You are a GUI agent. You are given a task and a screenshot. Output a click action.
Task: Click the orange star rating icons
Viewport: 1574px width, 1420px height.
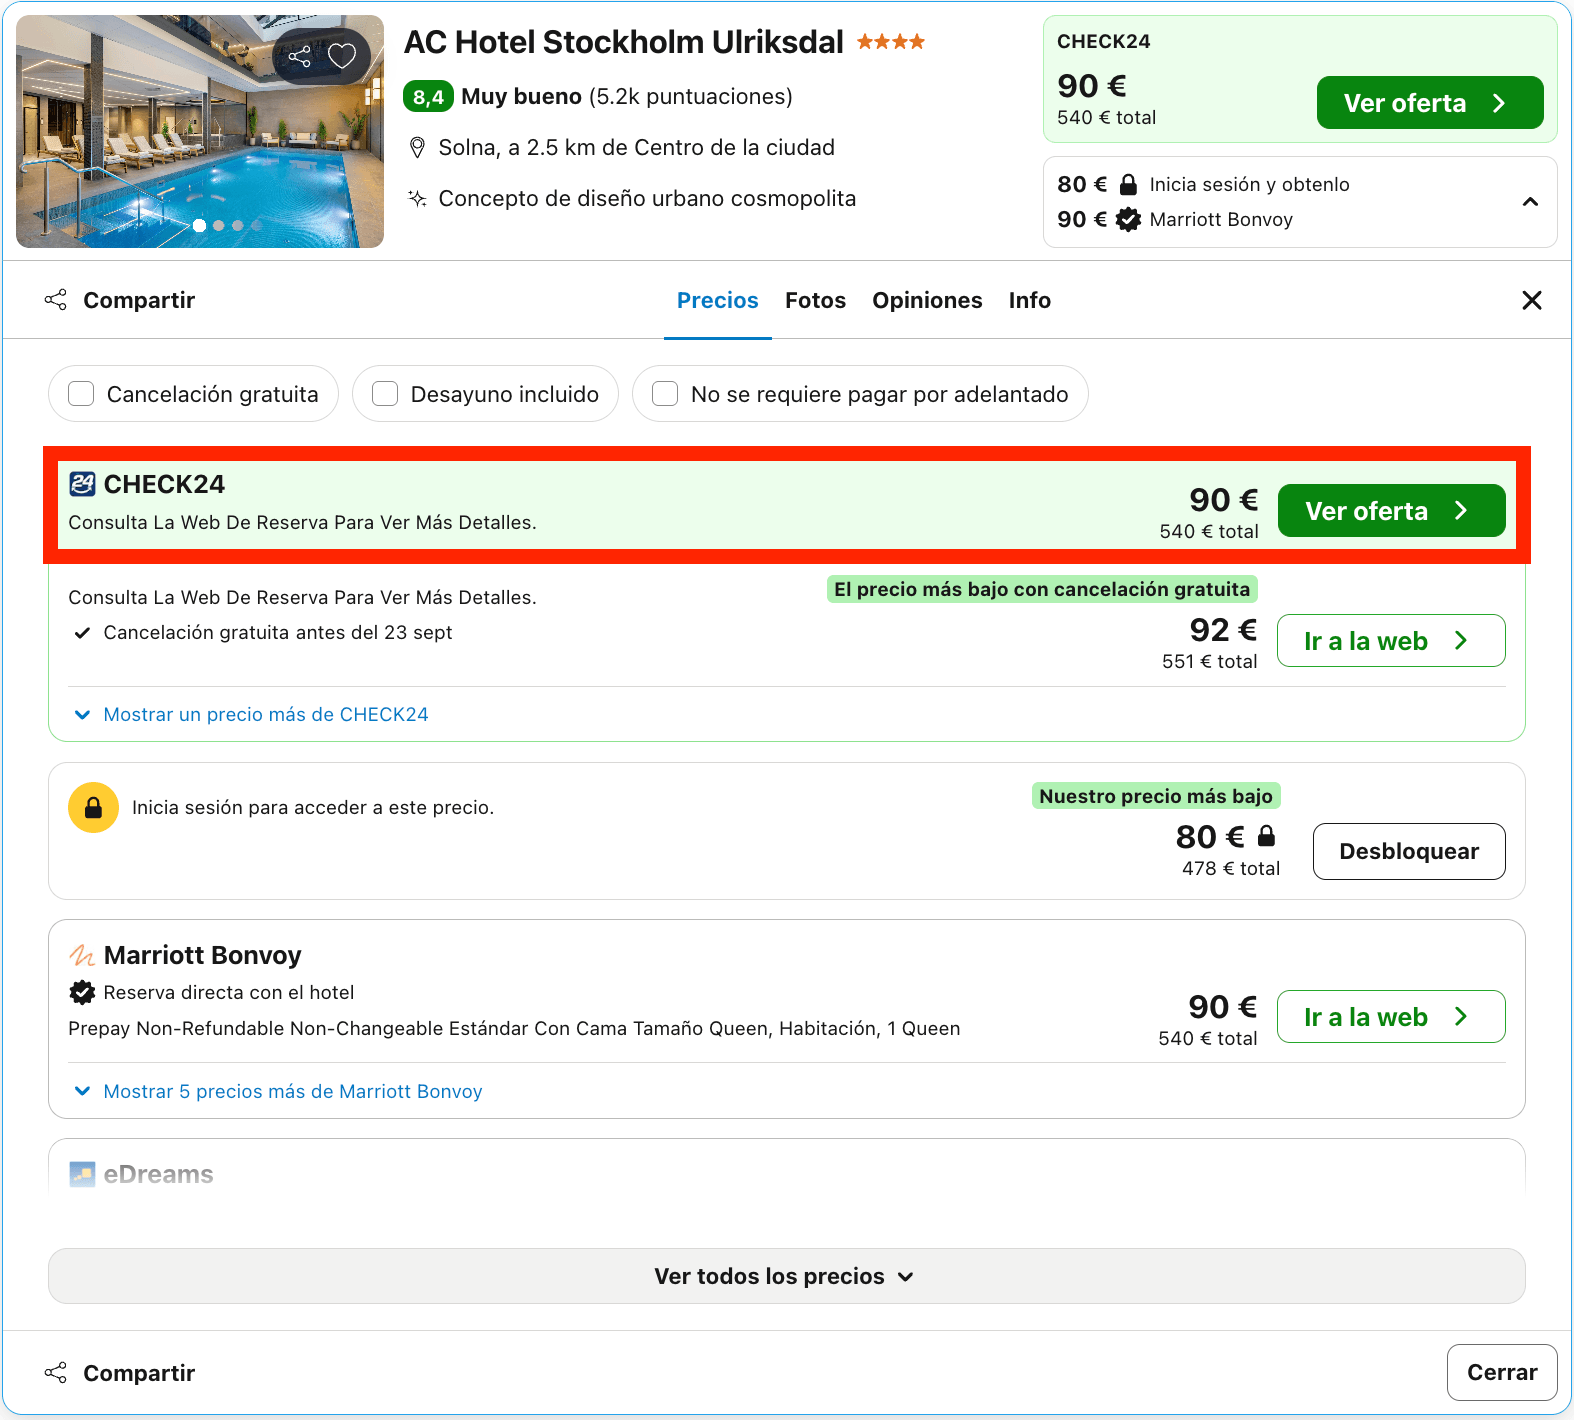891,42
